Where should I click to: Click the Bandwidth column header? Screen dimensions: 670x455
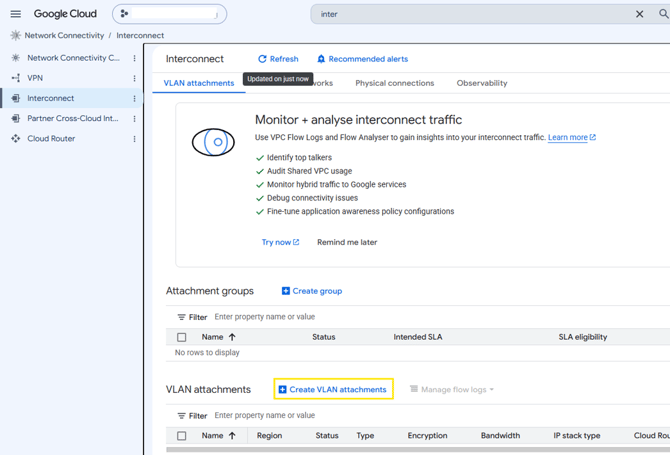[500, 435]
